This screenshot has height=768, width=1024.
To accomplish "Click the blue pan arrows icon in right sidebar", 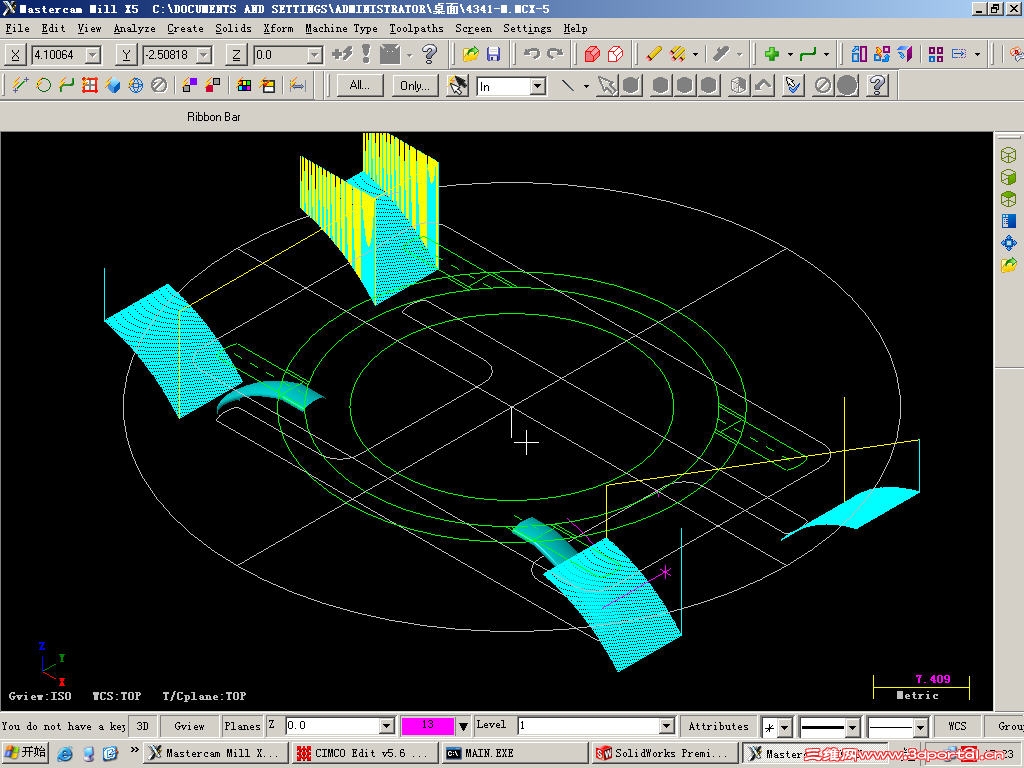I will [1008, 244].
